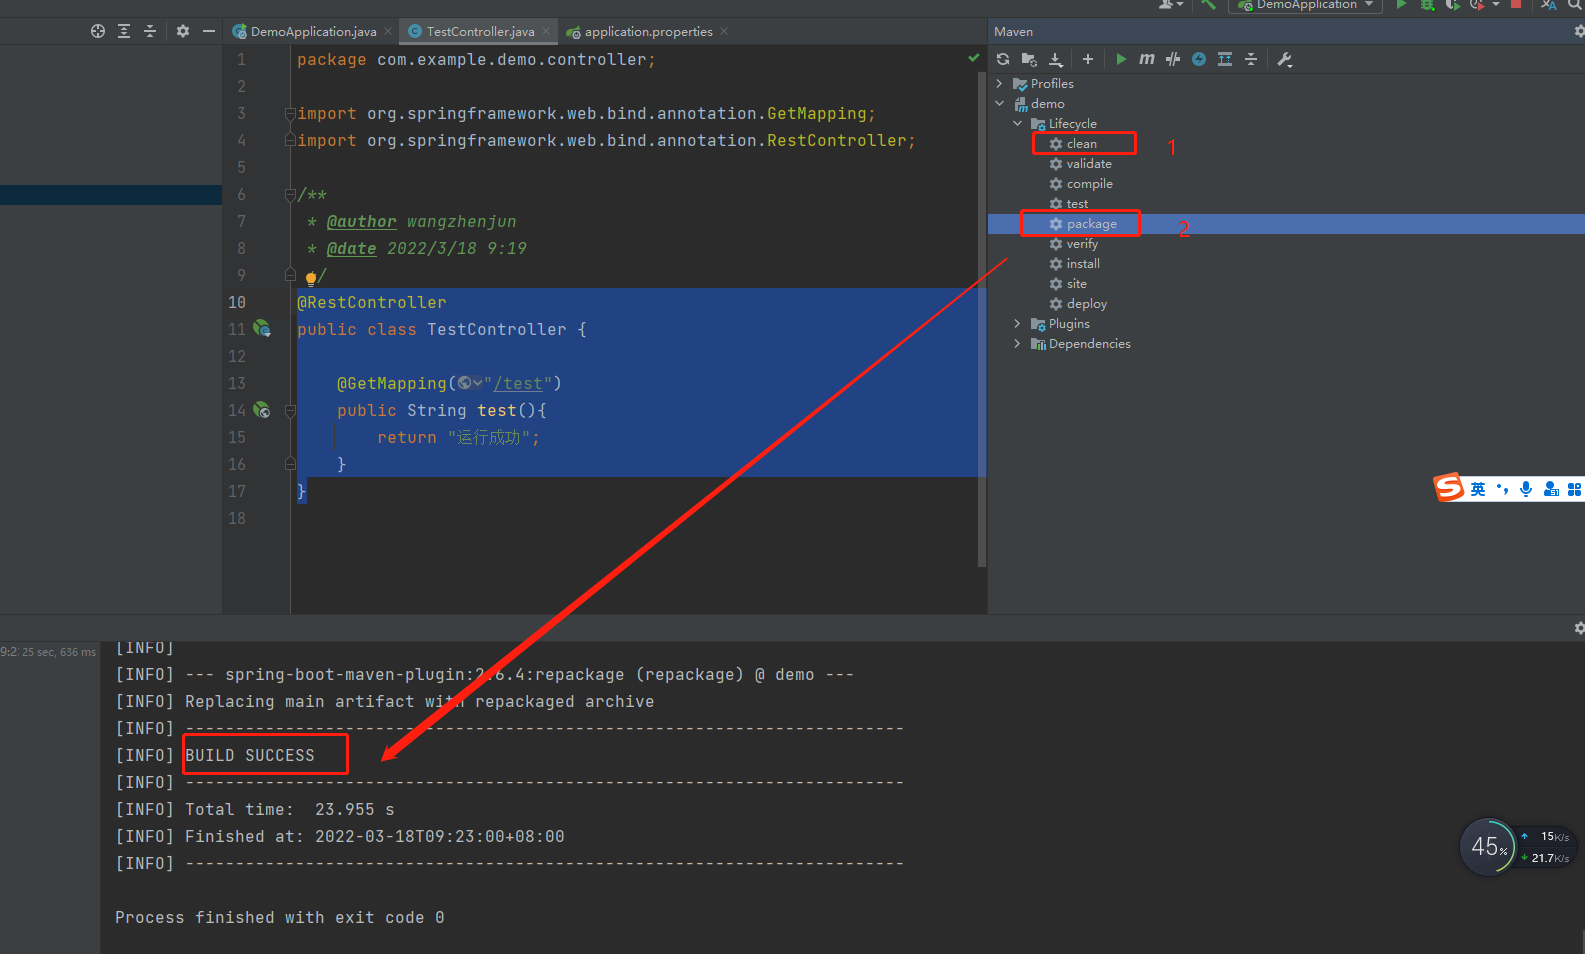Close the DemoApplication.java tab
Viewport: 1585px width, 954px height.
[x=388, y=32]
